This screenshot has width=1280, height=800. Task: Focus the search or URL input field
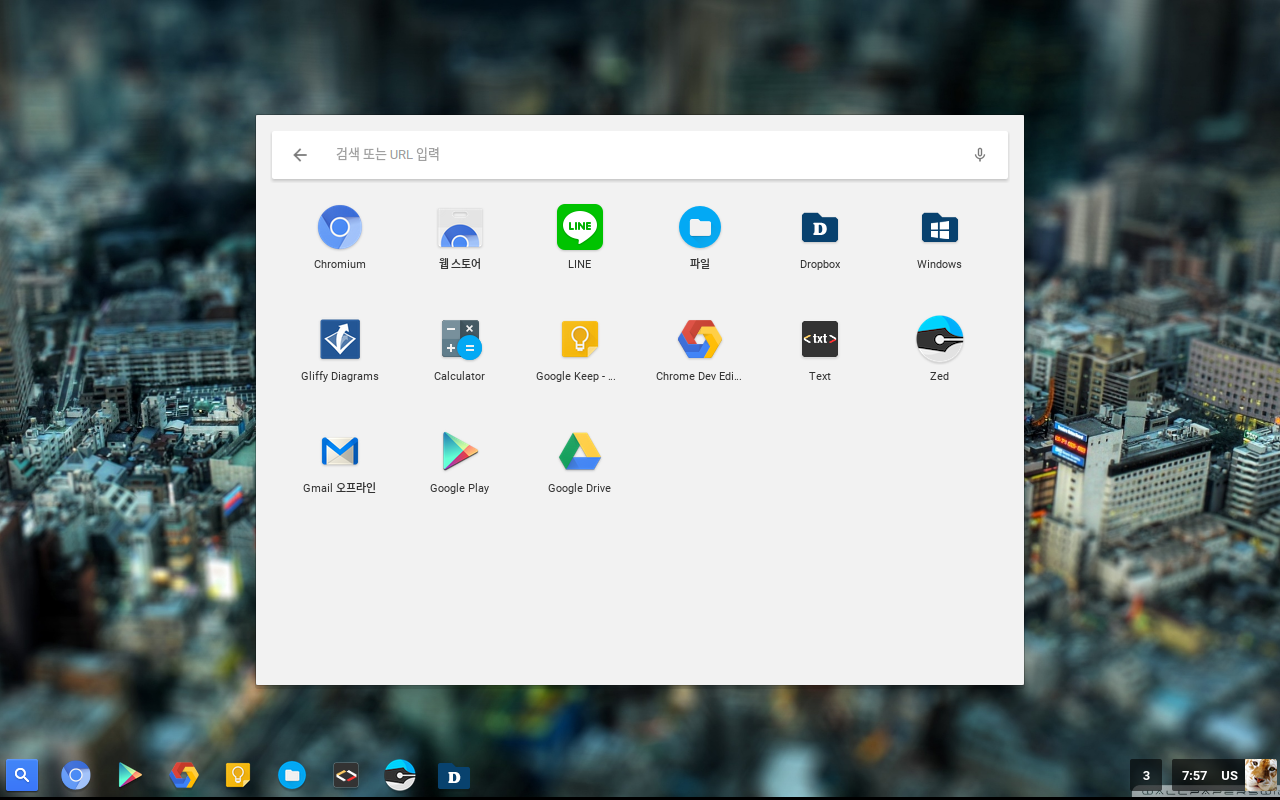[640, 155]
